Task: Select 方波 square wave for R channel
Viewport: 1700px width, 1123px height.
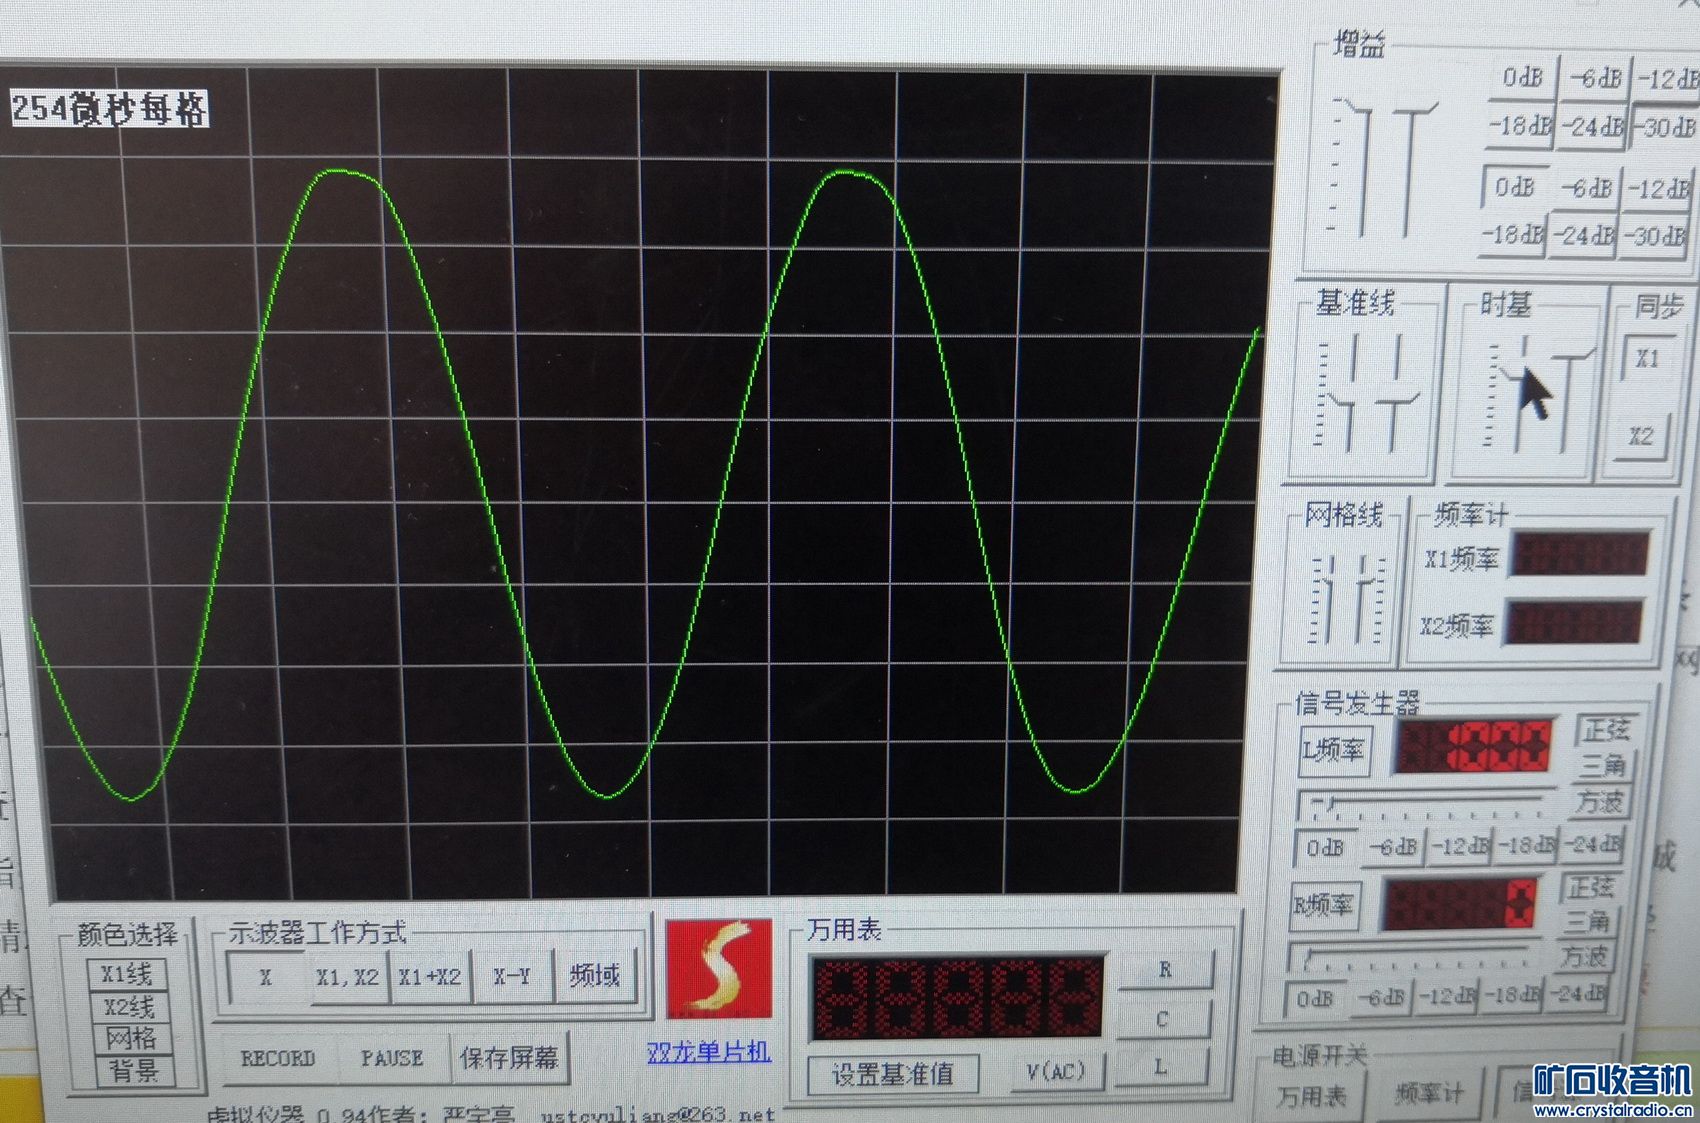Action: pos(1583,957)
